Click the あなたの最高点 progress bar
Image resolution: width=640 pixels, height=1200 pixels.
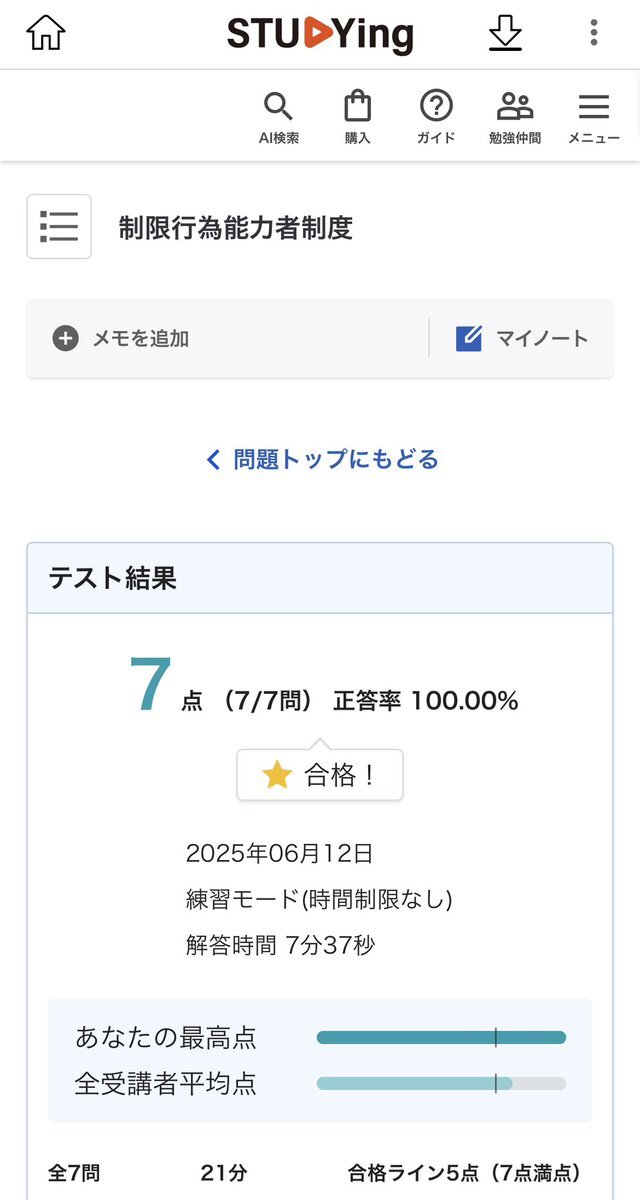441,1038
